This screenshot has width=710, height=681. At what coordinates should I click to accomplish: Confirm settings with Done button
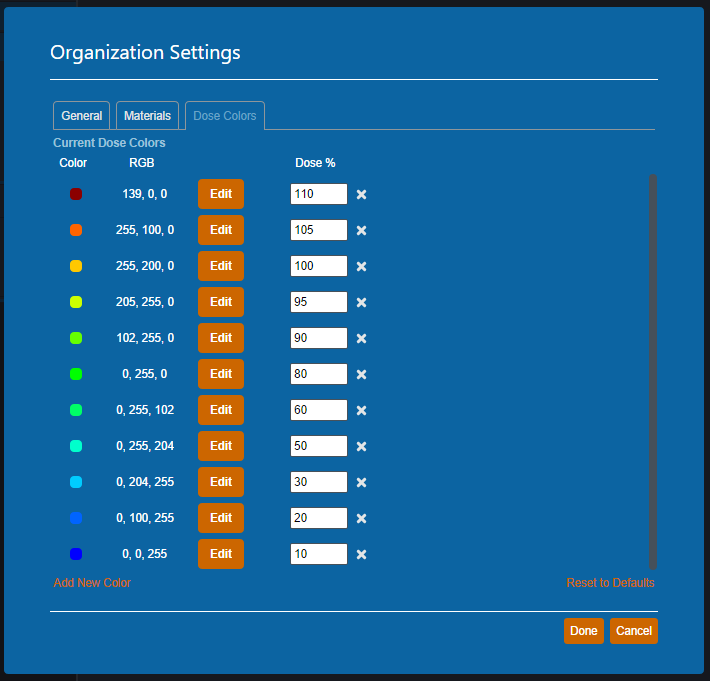point(584,631)
